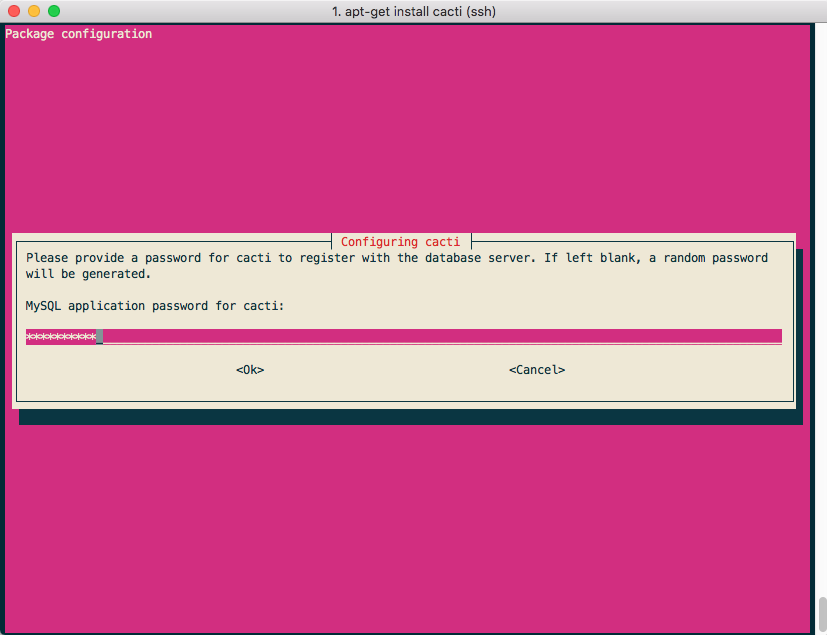Focus the MySQL application password field
The height and width of the screenshot is (635, 827).
403,336
